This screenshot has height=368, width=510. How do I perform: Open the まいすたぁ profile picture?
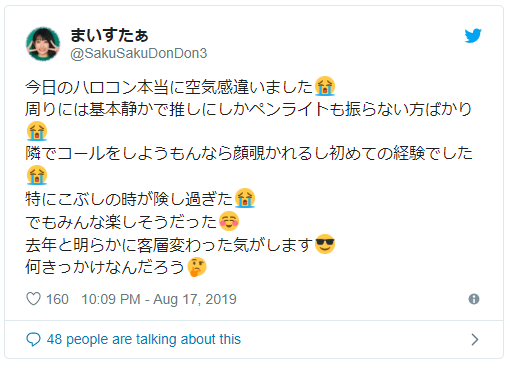click(43, 44)
